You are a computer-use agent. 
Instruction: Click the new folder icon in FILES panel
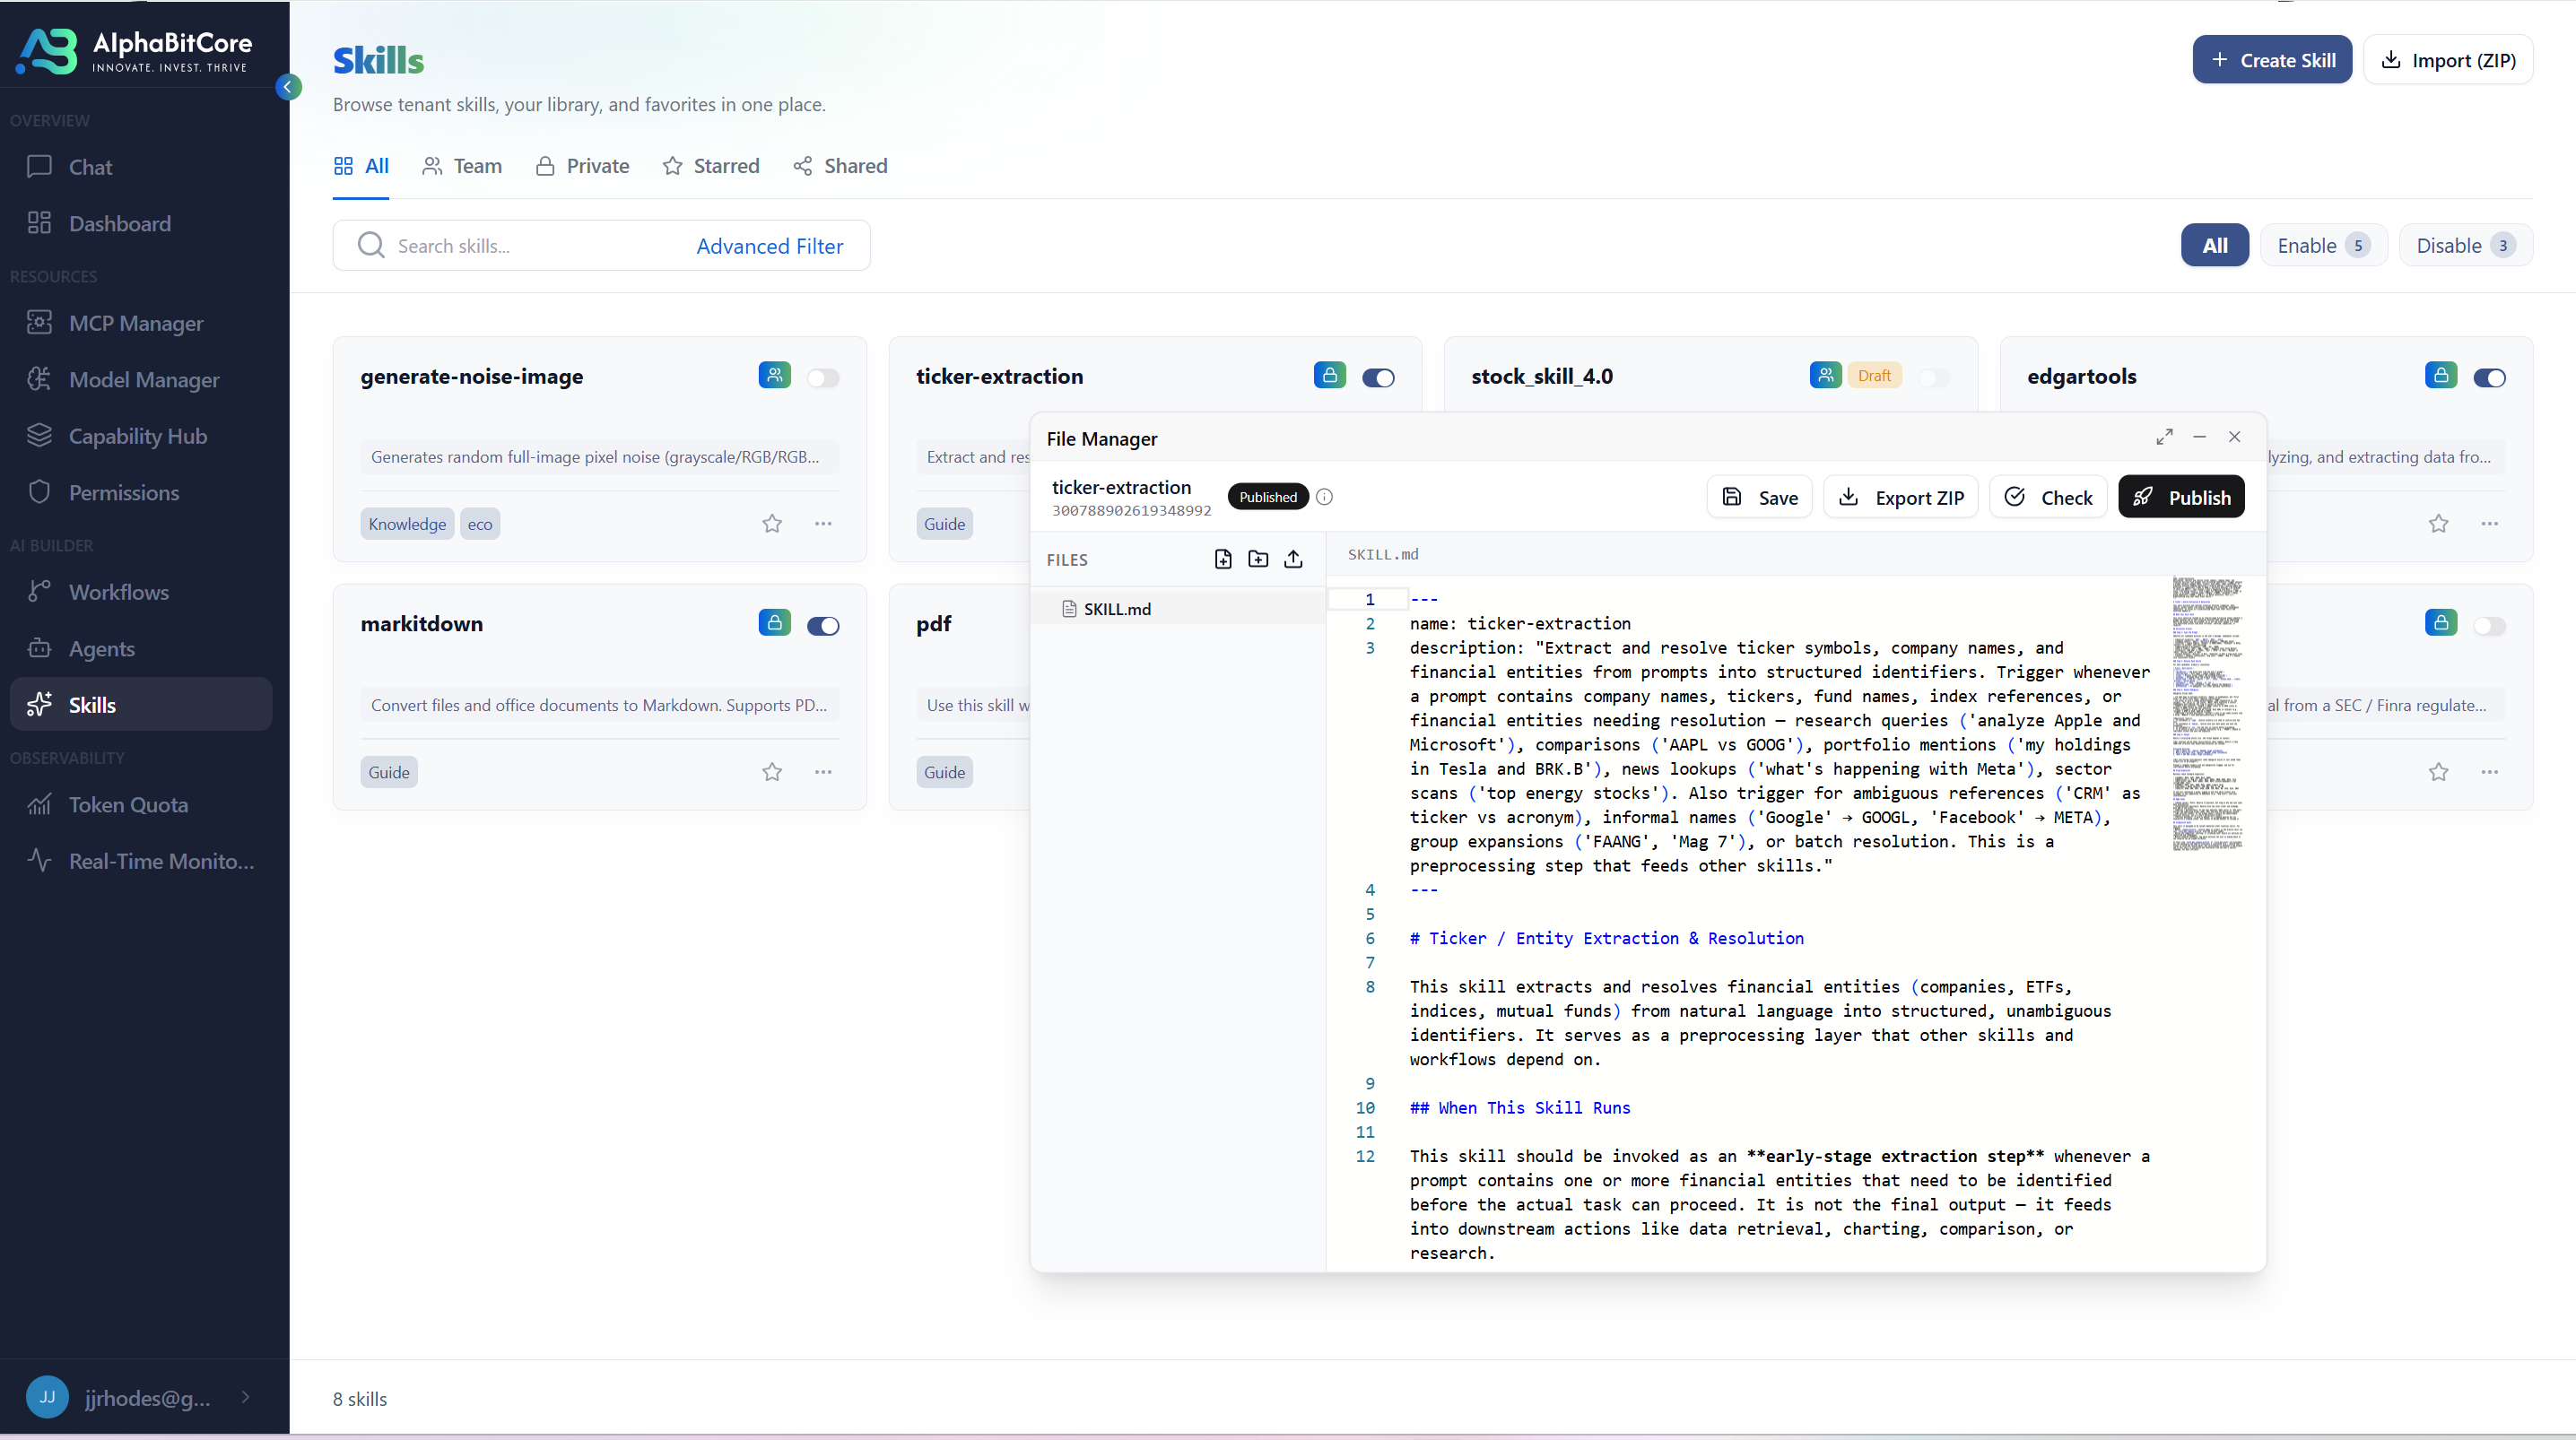(1258, 559)
